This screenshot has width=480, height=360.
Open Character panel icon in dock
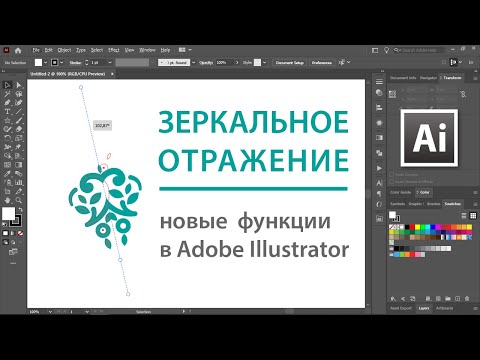(x=379, y=183)
